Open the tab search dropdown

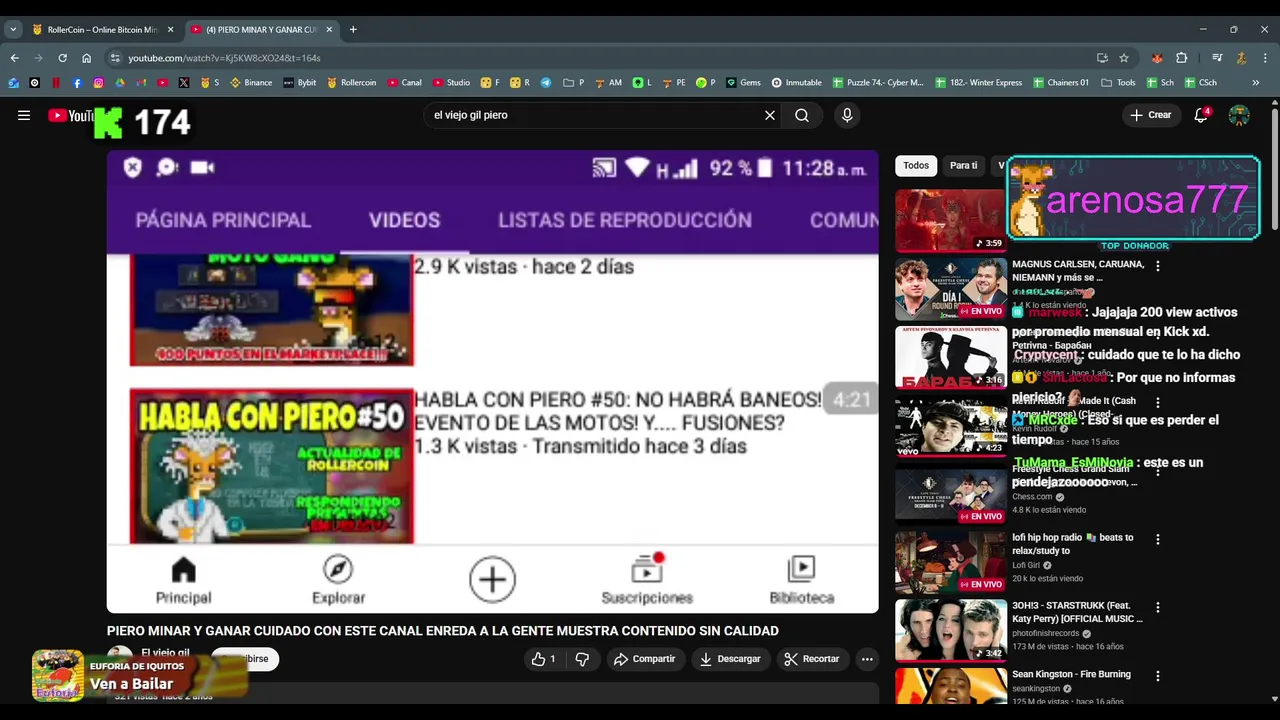pyautogui.click(x=13, y=30)
